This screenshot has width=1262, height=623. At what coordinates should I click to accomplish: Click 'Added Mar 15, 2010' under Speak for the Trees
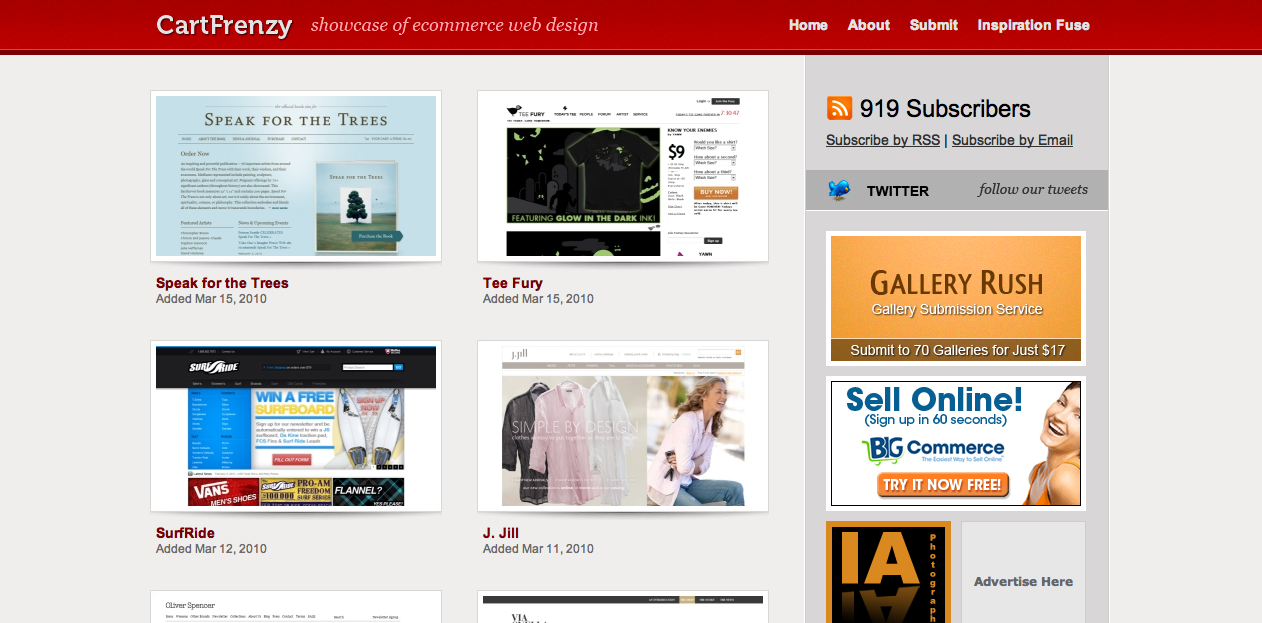pyautogui.click(x=211, y=299)
